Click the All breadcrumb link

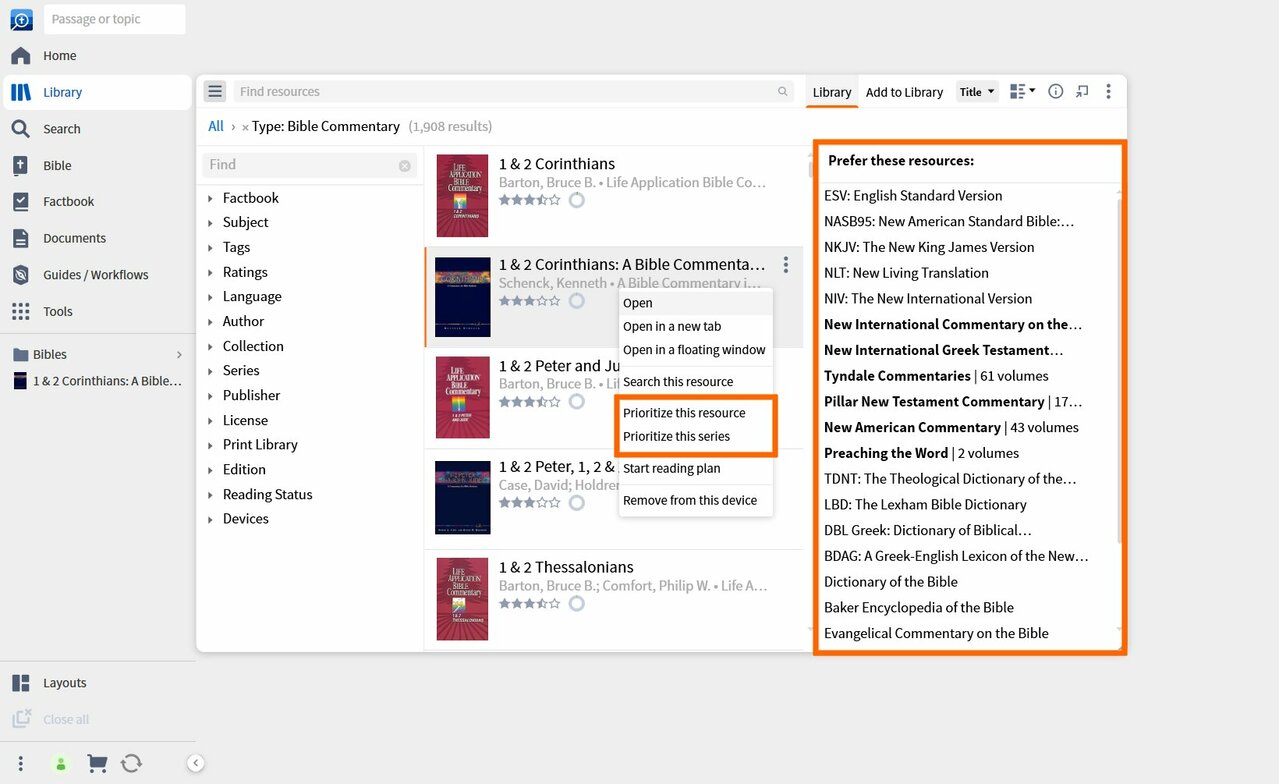[216, 126]
